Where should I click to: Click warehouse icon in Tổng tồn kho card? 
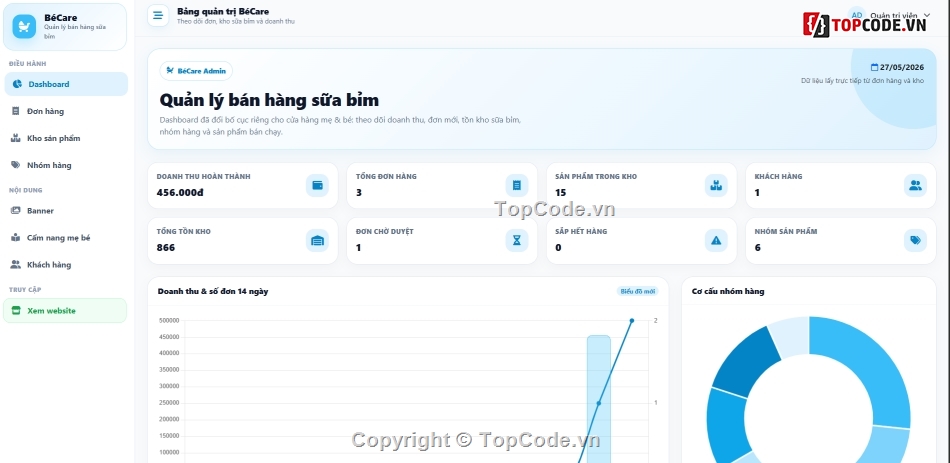click(317, 241)
